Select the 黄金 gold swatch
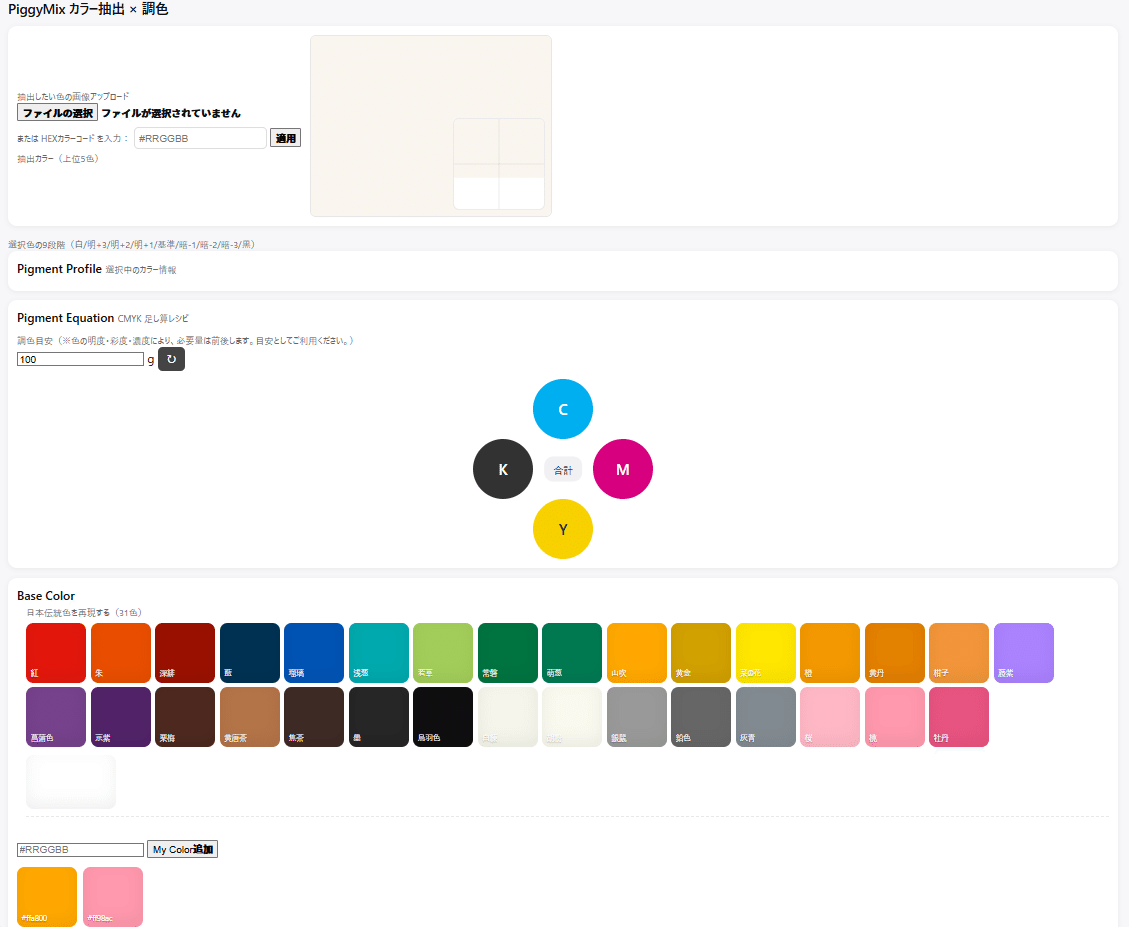 701,653
